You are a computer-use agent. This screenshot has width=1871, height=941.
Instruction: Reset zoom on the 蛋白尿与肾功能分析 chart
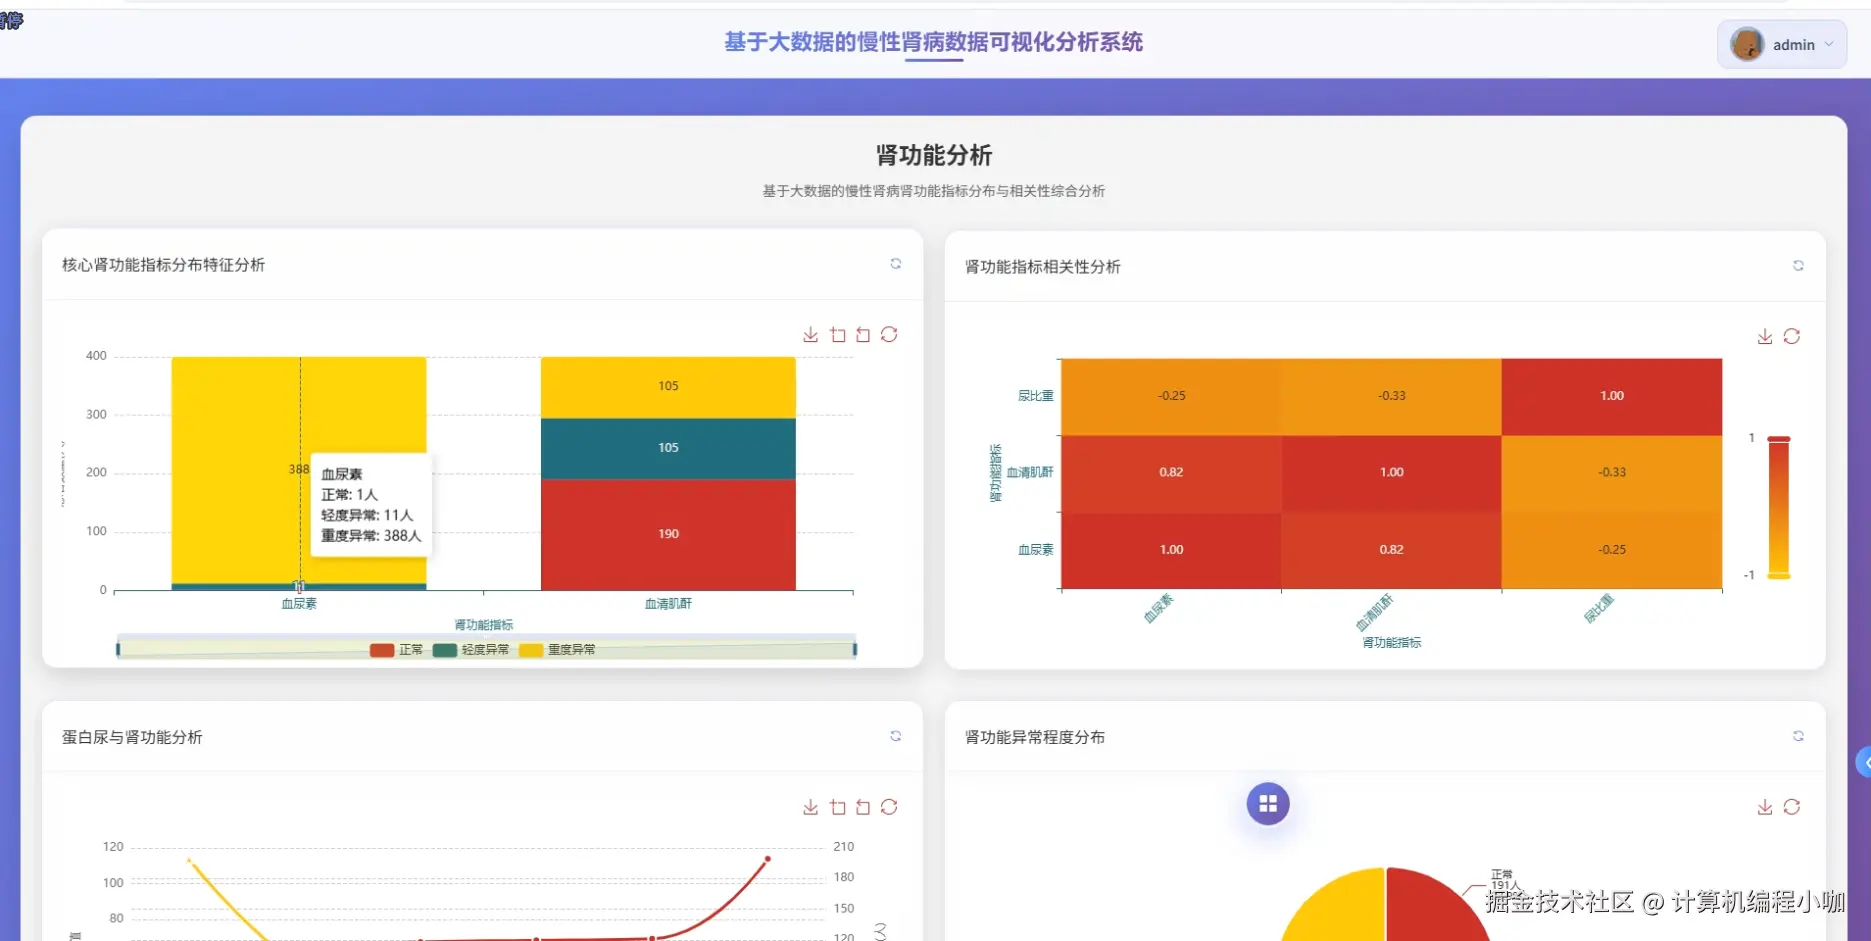[x=863, y=807]
